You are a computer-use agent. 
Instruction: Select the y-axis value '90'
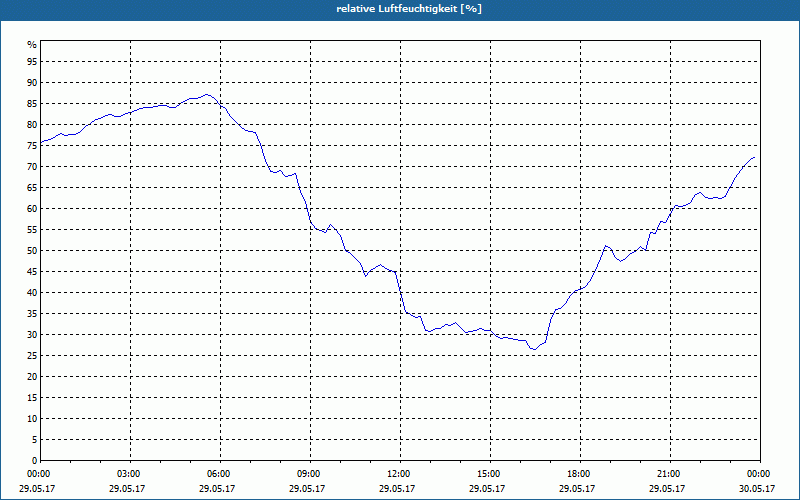point(32,83)
